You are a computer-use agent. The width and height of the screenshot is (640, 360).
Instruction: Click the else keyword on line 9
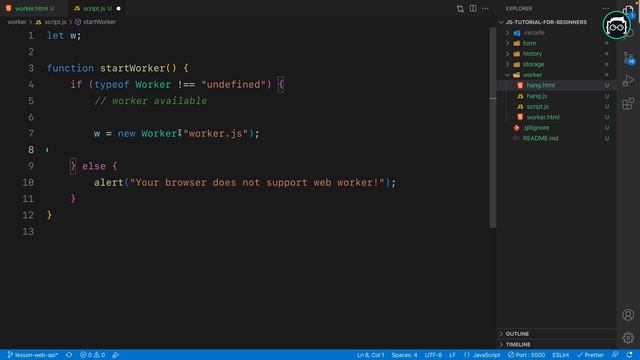(94, 166)
